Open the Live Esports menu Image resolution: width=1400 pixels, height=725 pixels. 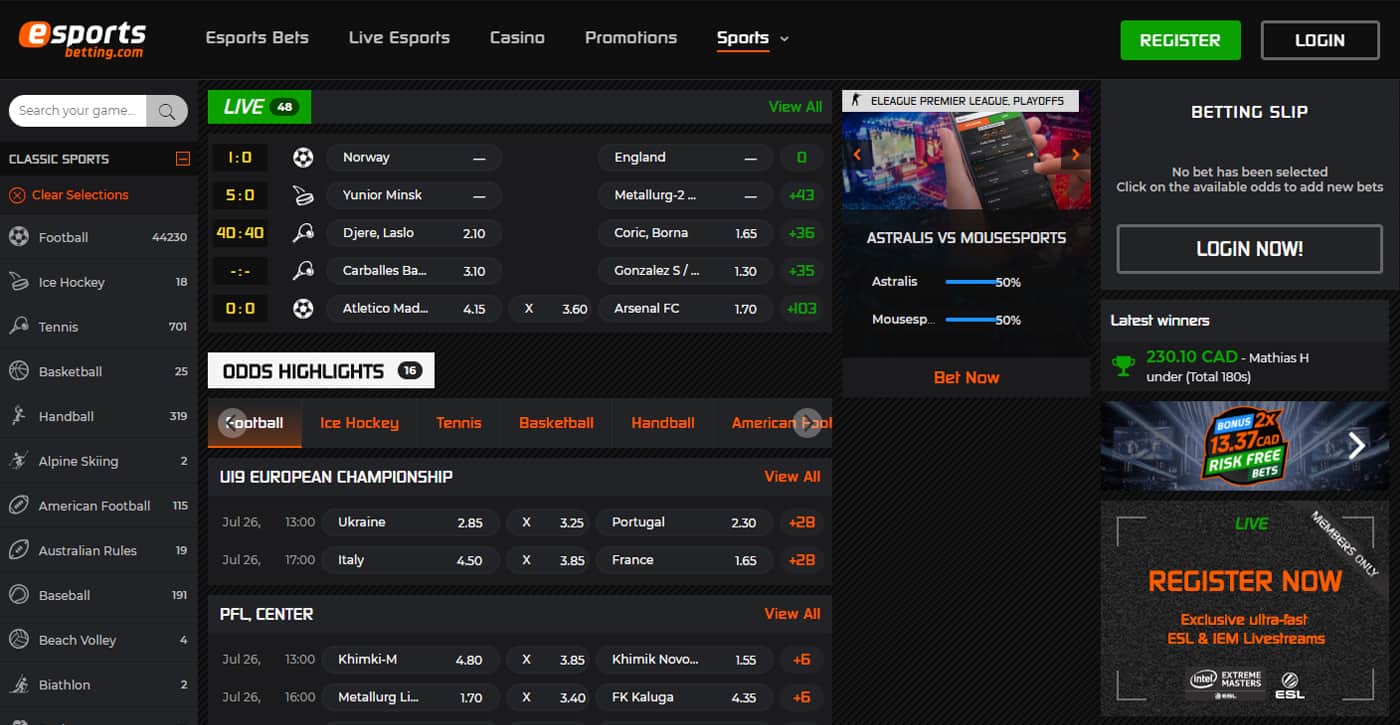[x=399, y=38]
